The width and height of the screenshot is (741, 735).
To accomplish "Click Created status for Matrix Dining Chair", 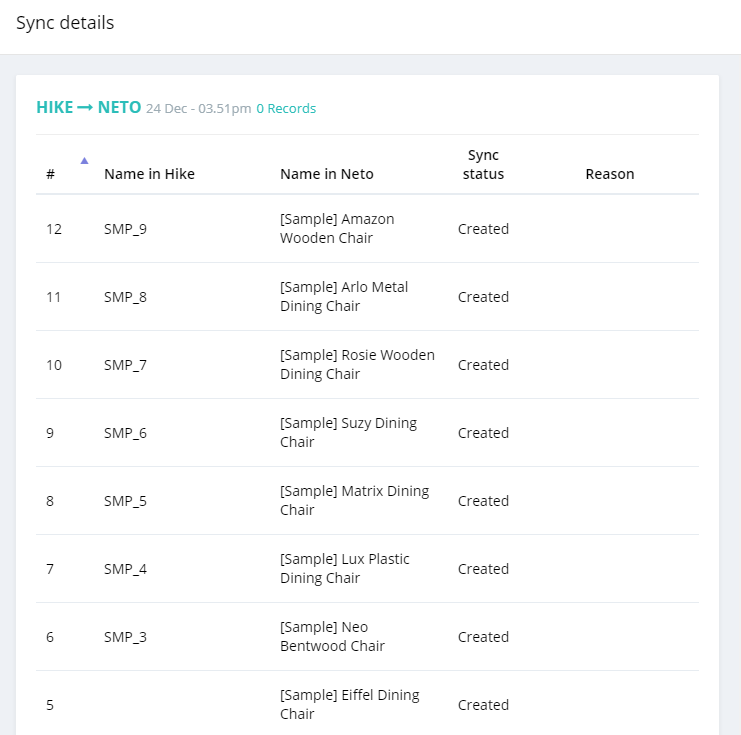I will tap(483, 501).
